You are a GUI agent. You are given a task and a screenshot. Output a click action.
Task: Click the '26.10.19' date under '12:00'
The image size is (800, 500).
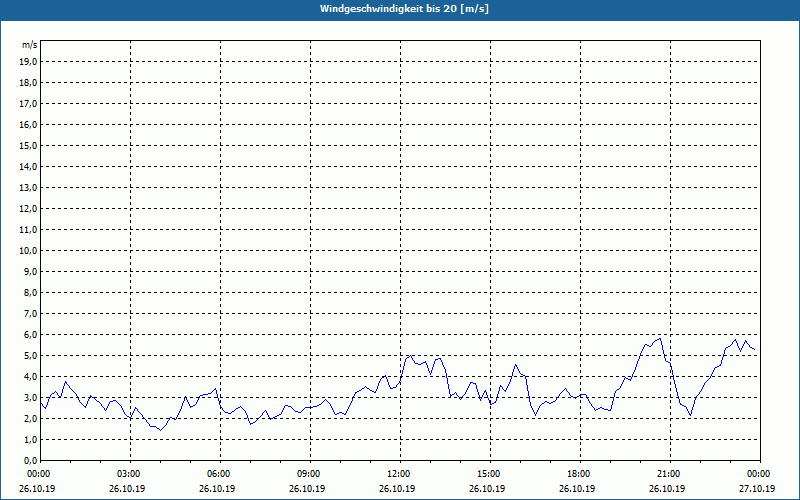[x=397, y=489]
